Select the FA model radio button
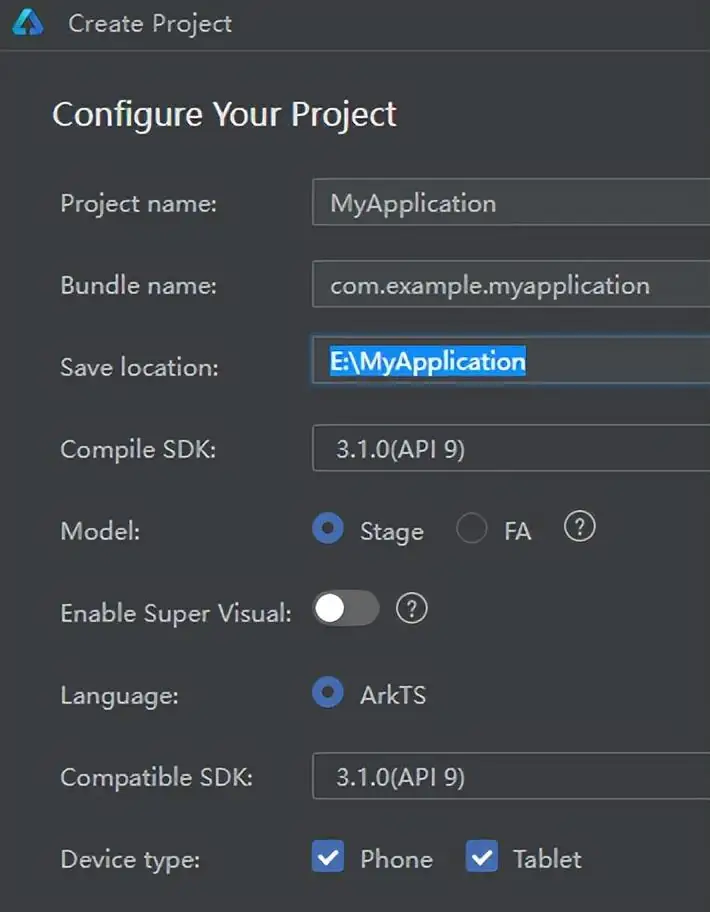The width and height of the screenshot is (710, 912). 471,529
